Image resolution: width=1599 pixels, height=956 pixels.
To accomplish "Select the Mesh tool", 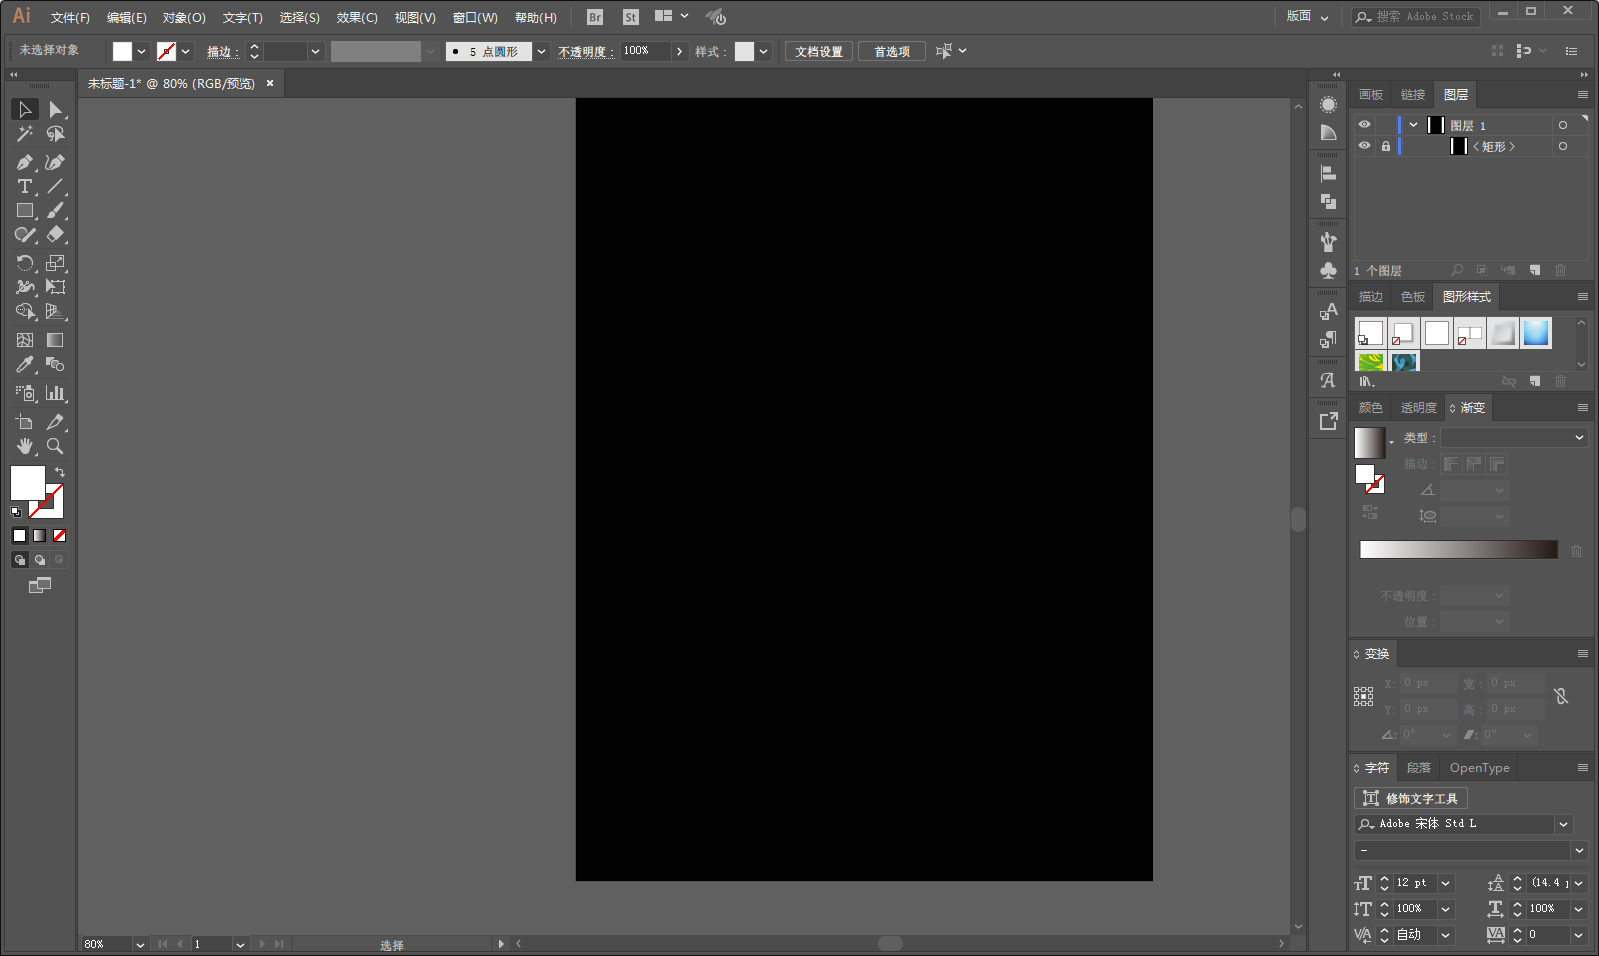I will [25, 340].
